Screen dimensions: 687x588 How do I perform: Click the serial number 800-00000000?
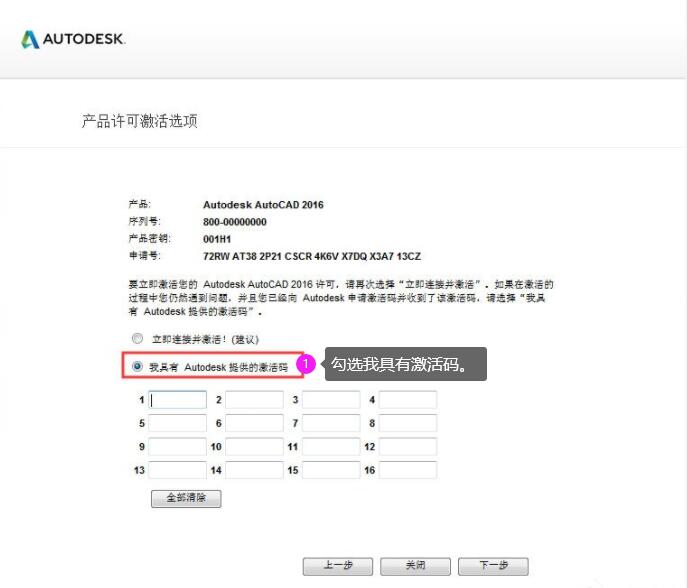point(235,222)
